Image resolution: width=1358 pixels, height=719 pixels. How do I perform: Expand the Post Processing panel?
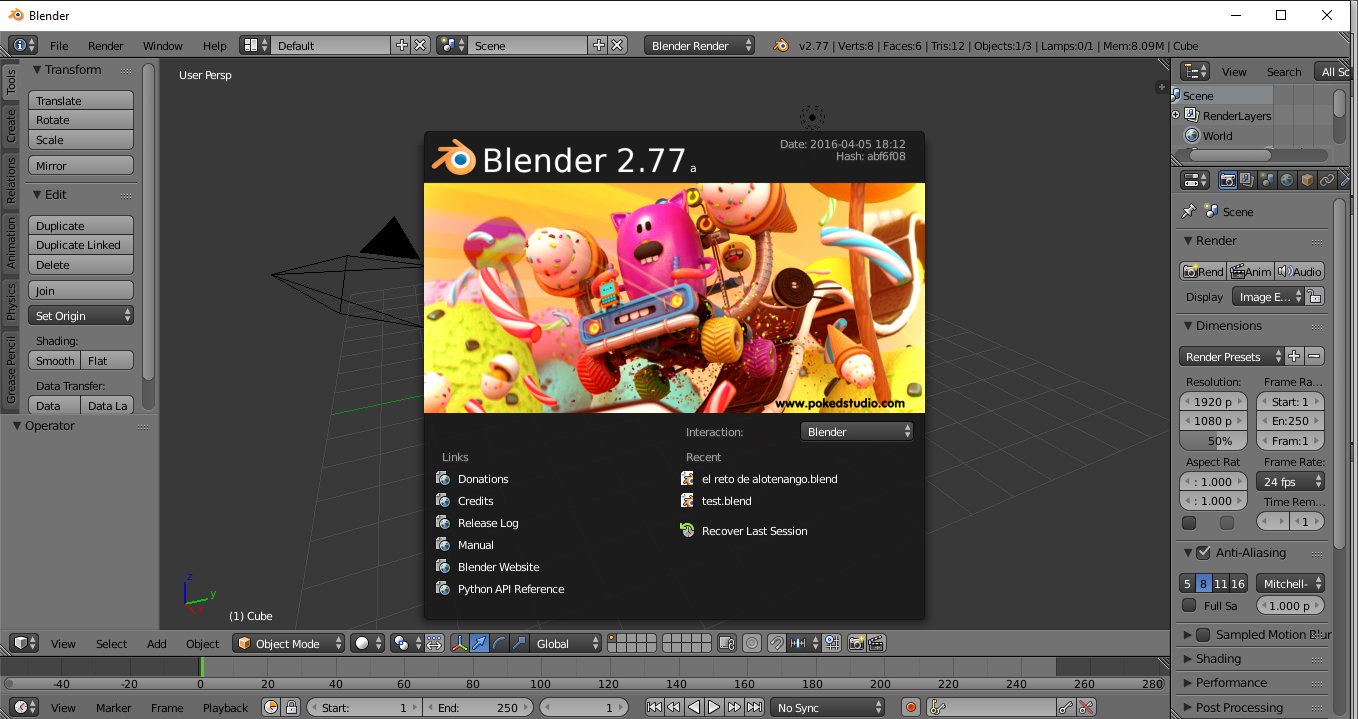click(1188, 707)
